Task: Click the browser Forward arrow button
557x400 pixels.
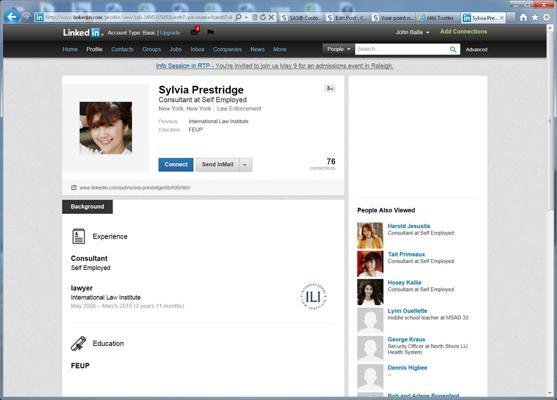Action: pyautogui.click(x=26, y=17)
